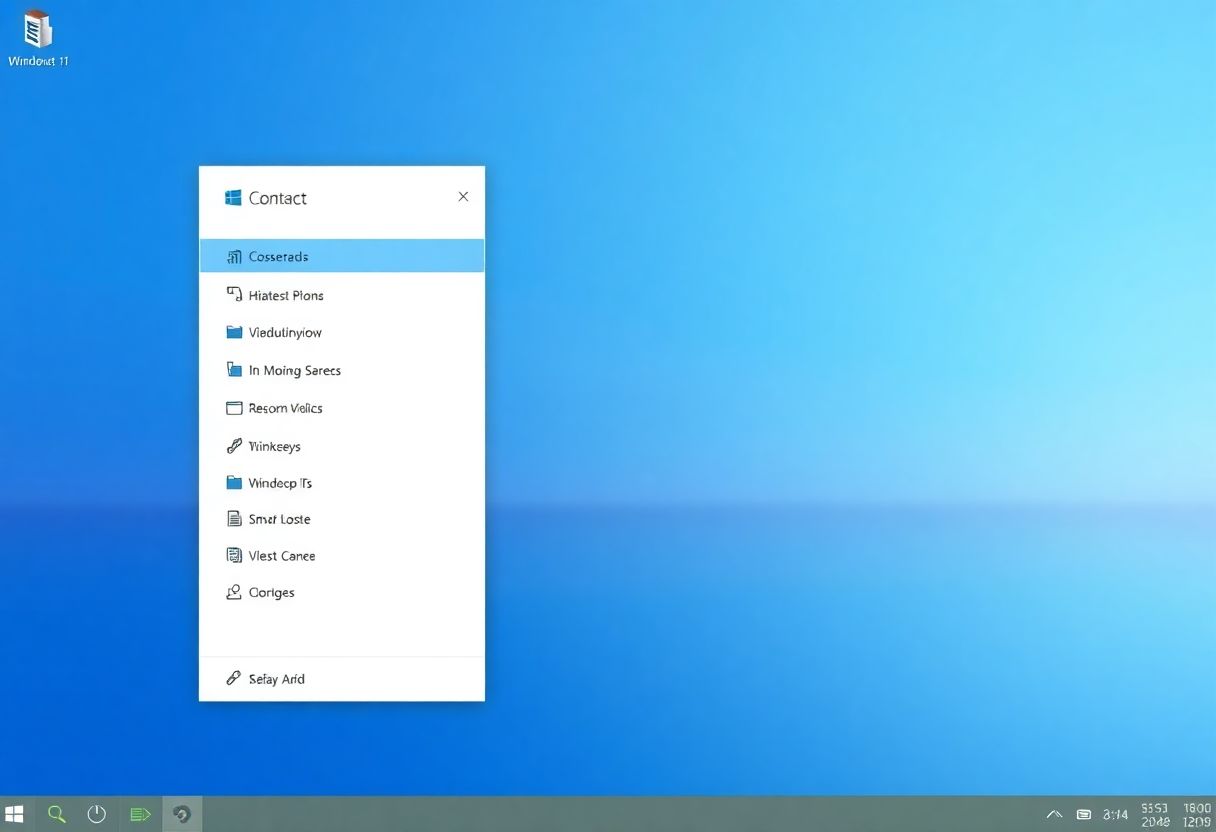Open the Coriges people icon

235,592
